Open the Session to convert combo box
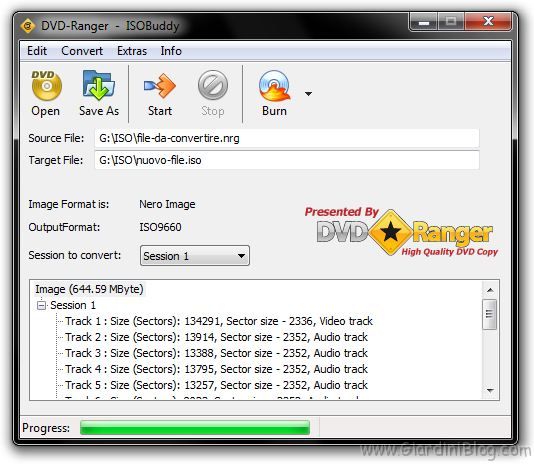Image resolution: width=534 pixels, height=464 pixels. coord(194,256)
